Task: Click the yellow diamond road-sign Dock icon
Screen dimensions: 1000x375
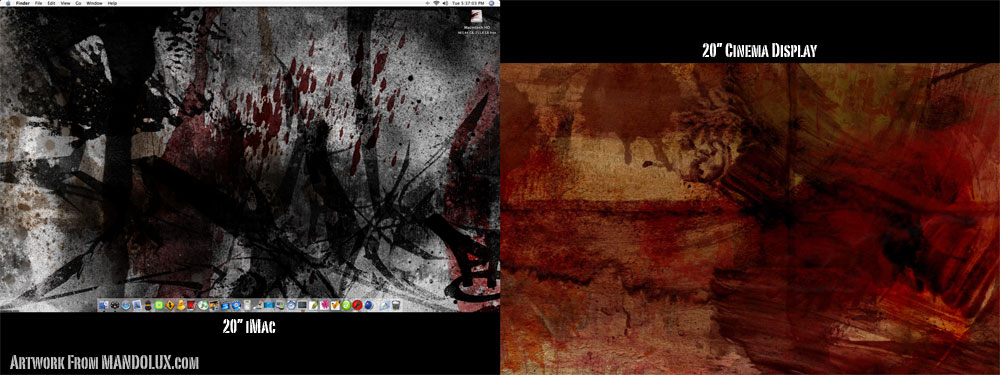Action: coord(170,305)
